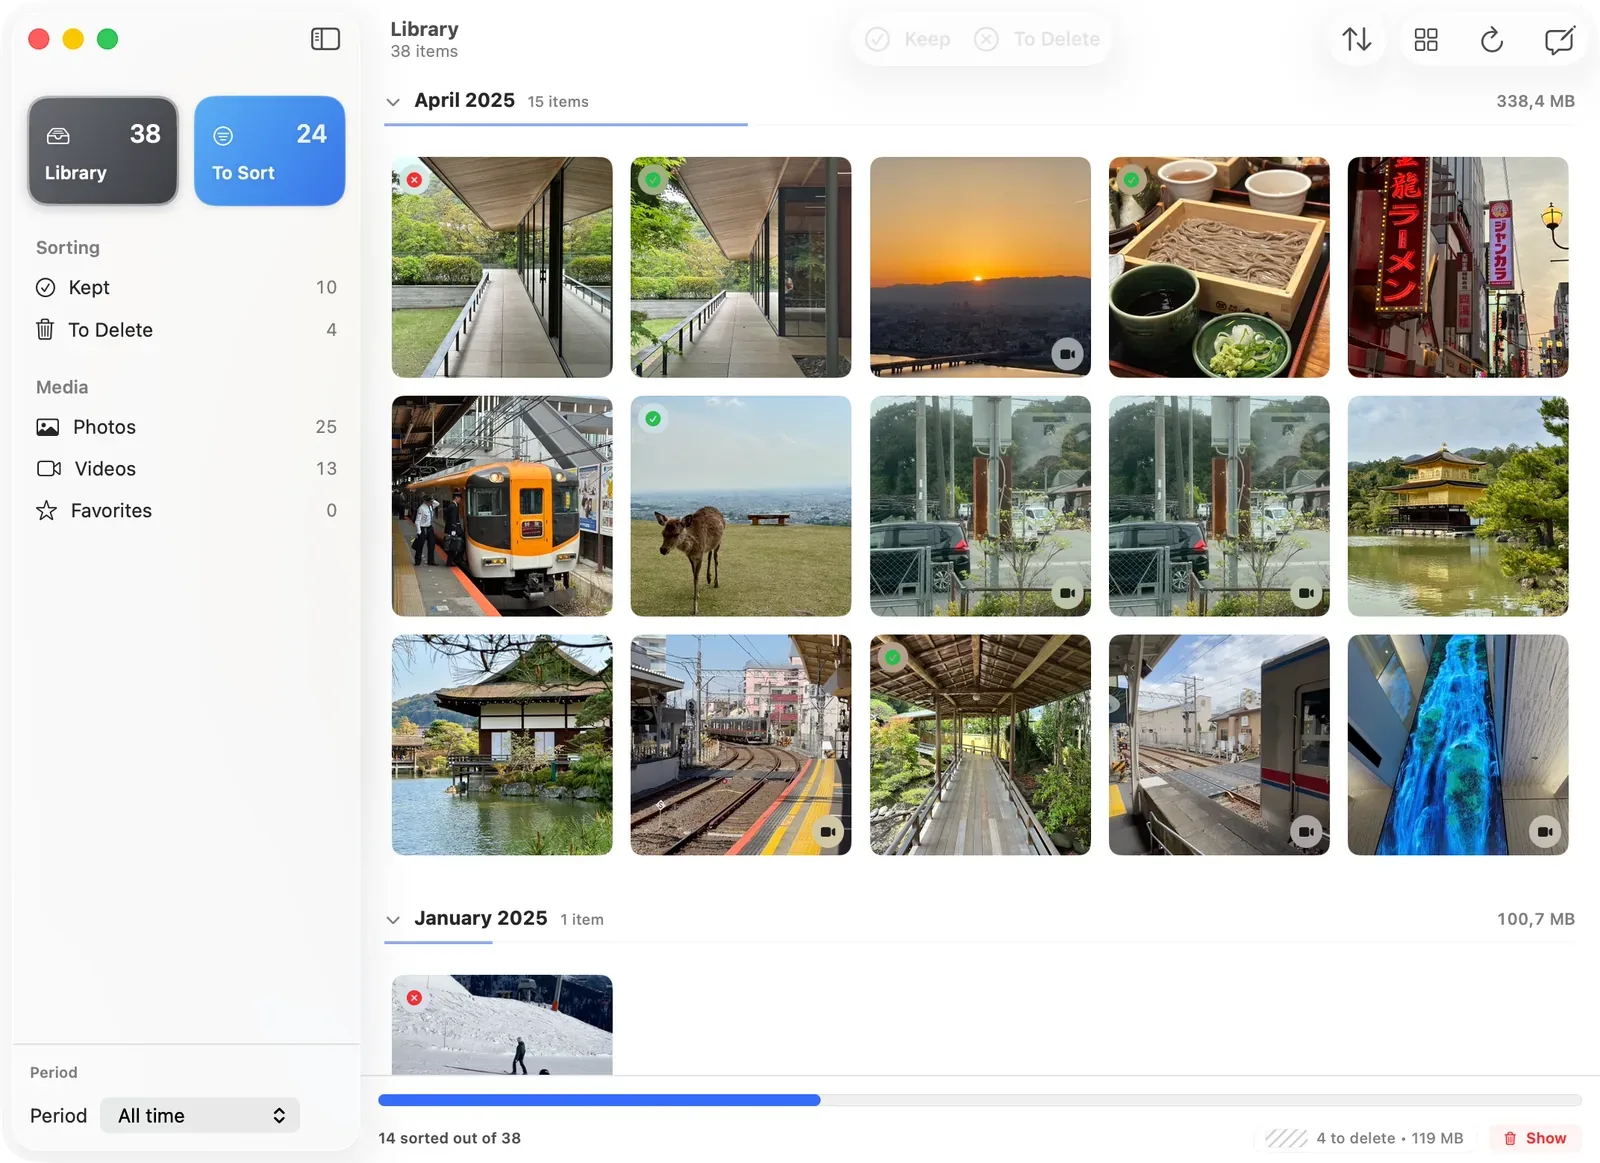
Task: Open the Kept sorting filter
Action: click(186, 288)
